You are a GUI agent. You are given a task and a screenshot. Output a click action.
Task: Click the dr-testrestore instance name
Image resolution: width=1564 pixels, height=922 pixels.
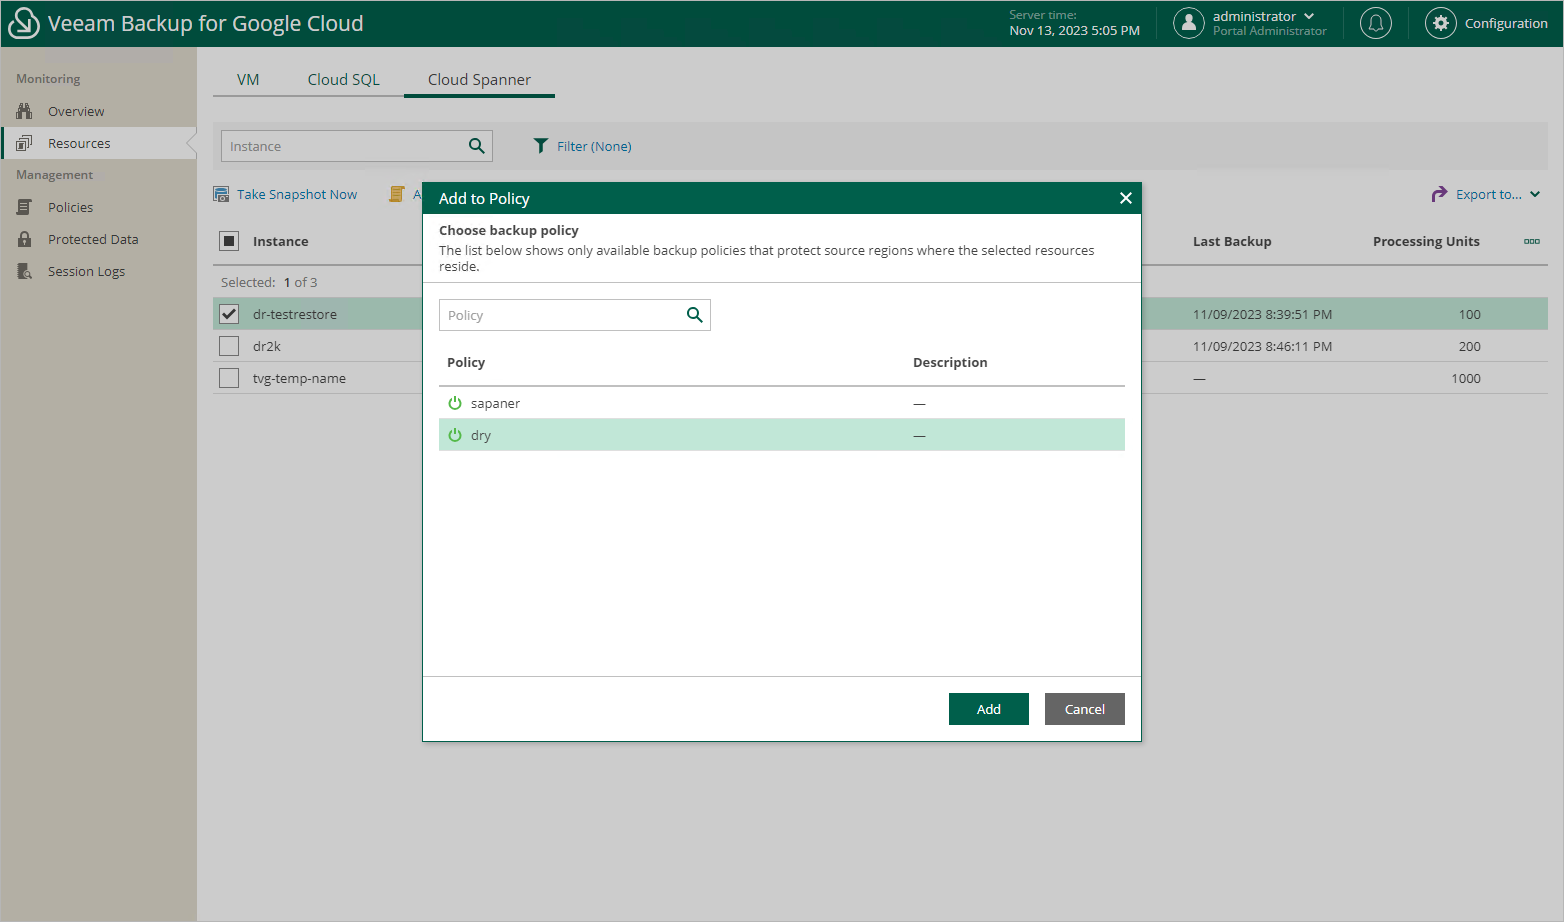(295, 314)
